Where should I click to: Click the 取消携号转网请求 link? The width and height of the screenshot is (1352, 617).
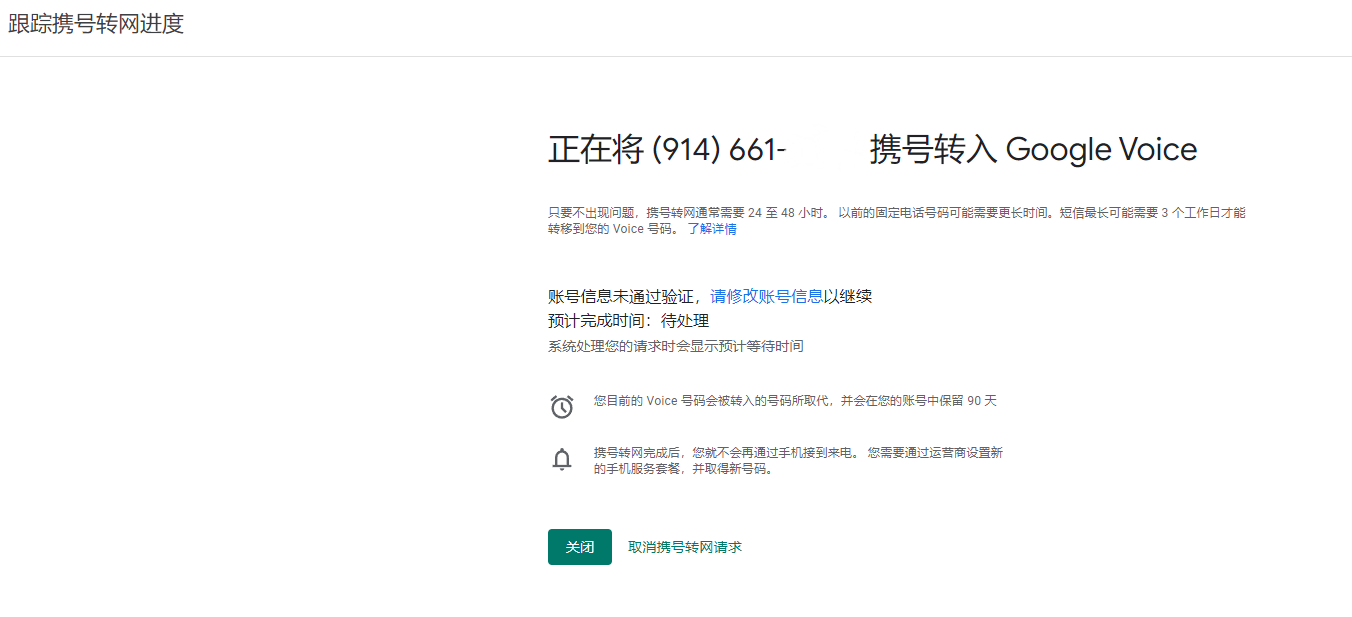(x=685, y=547)
